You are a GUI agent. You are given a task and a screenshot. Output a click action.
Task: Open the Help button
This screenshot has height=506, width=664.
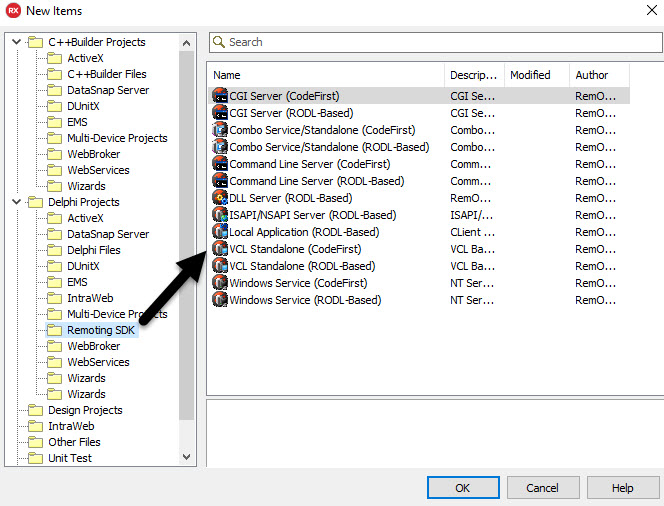tap(622, 488)
